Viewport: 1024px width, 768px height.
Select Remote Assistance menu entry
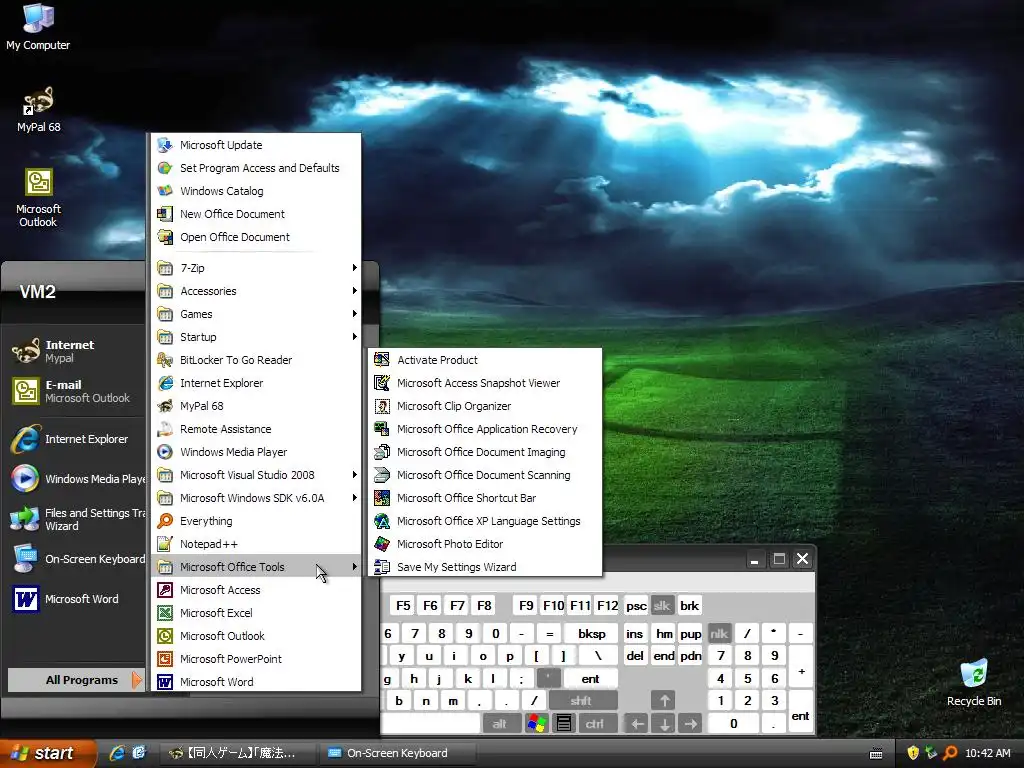(x=256, y=429)
